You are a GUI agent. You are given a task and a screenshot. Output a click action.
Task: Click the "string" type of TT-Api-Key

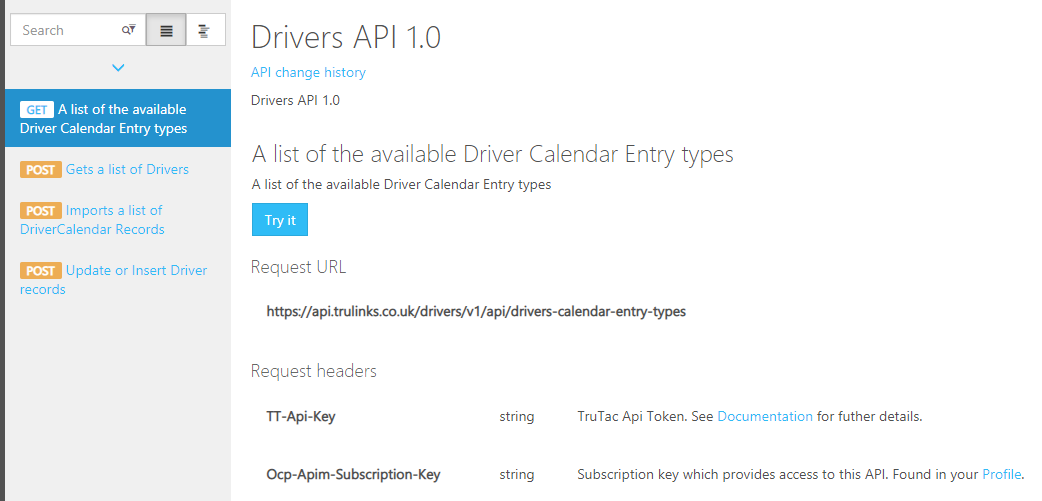[517, 417]
